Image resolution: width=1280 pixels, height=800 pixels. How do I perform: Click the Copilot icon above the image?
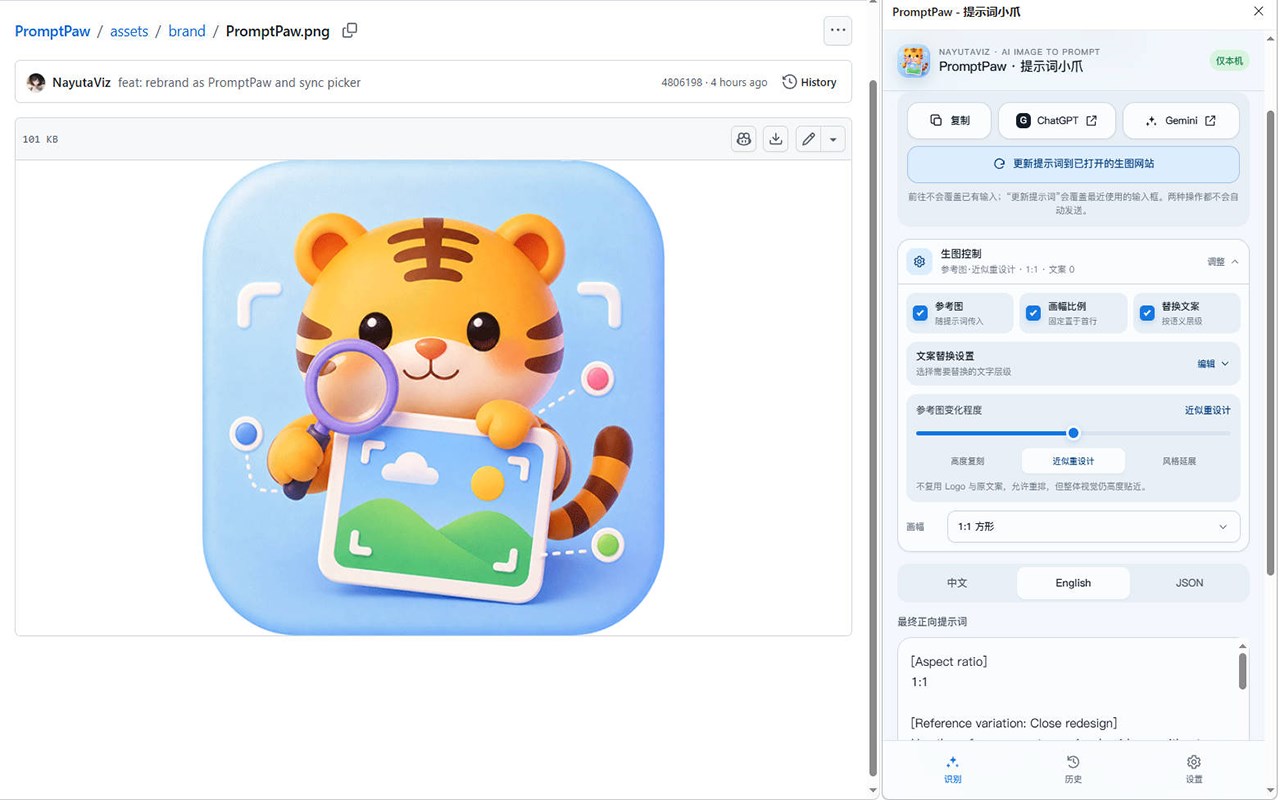coord(744,139)
